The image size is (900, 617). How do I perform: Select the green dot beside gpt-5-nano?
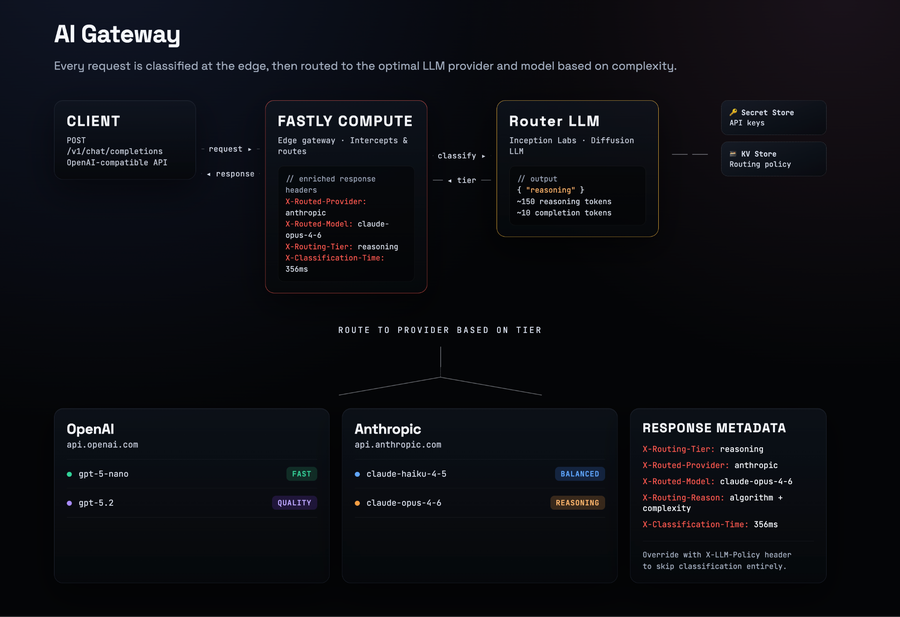(69, 474)
